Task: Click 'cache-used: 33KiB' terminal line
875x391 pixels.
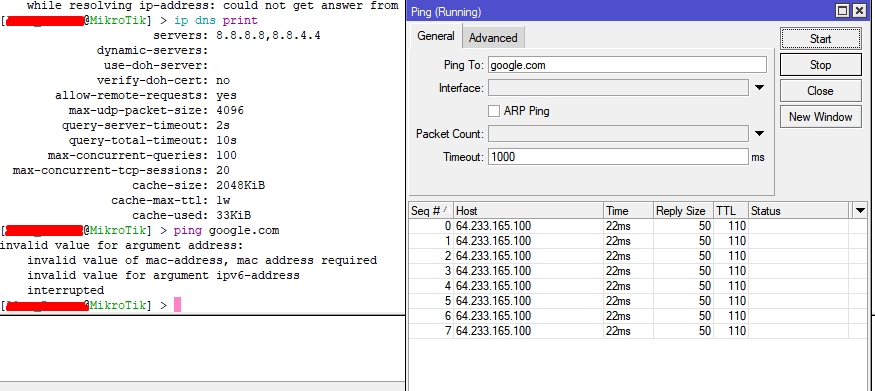Action: [191, 215]
